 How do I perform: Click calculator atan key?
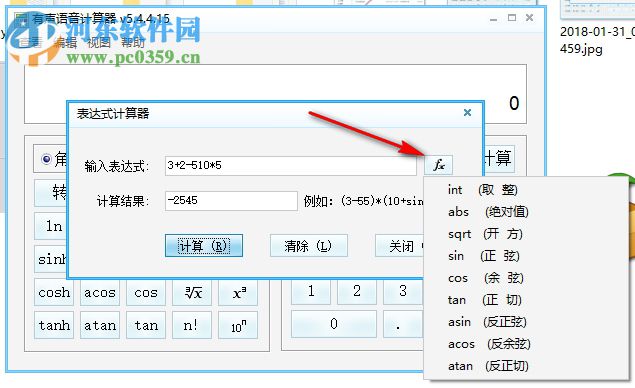(100, 325)
